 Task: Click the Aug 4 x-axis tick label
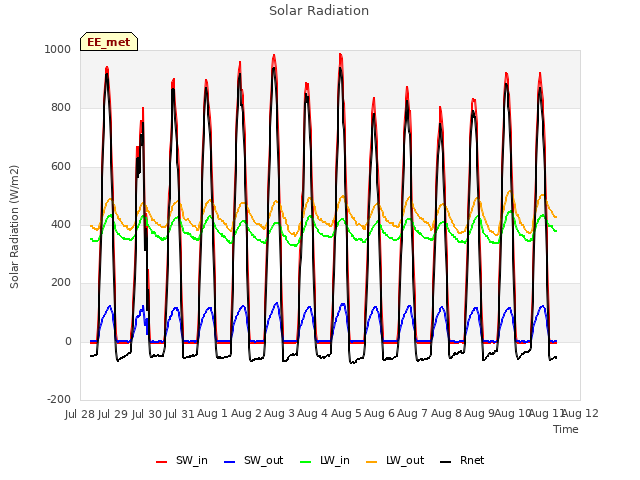point(312,414)
